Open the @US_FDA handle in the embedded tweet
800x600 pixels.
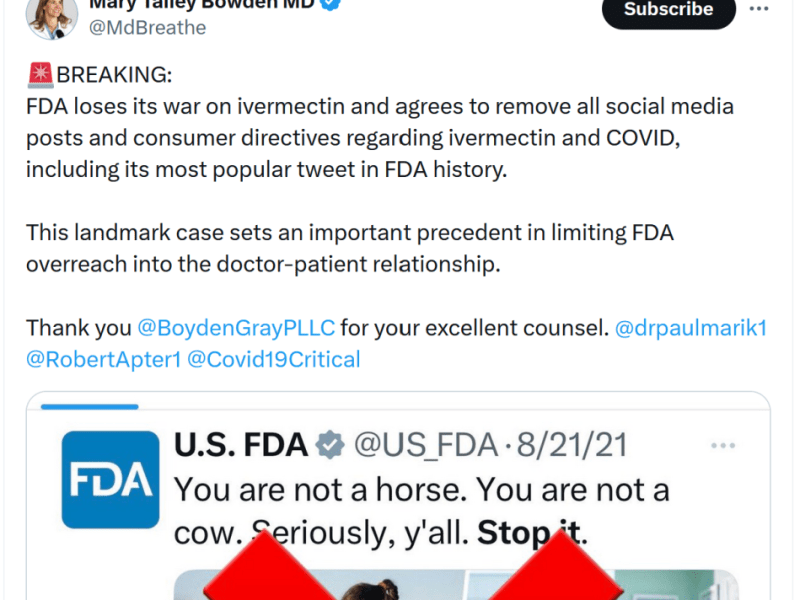[423, 445]
